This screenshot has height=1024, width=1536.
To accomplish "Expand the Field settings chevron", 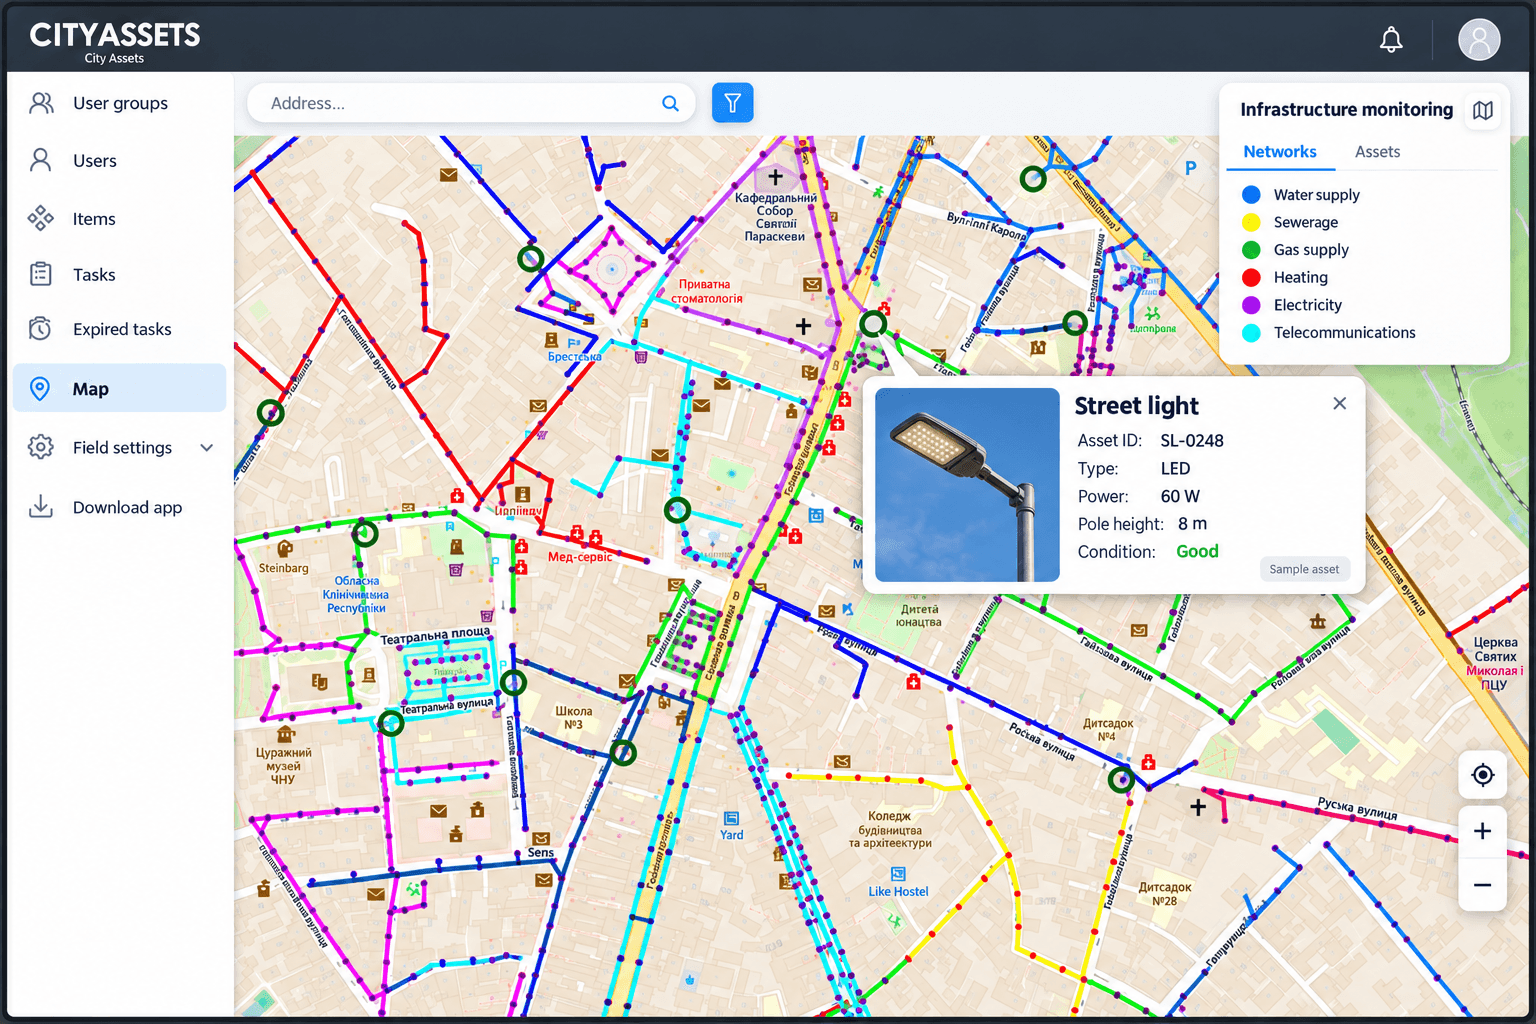I will (207, 447).
